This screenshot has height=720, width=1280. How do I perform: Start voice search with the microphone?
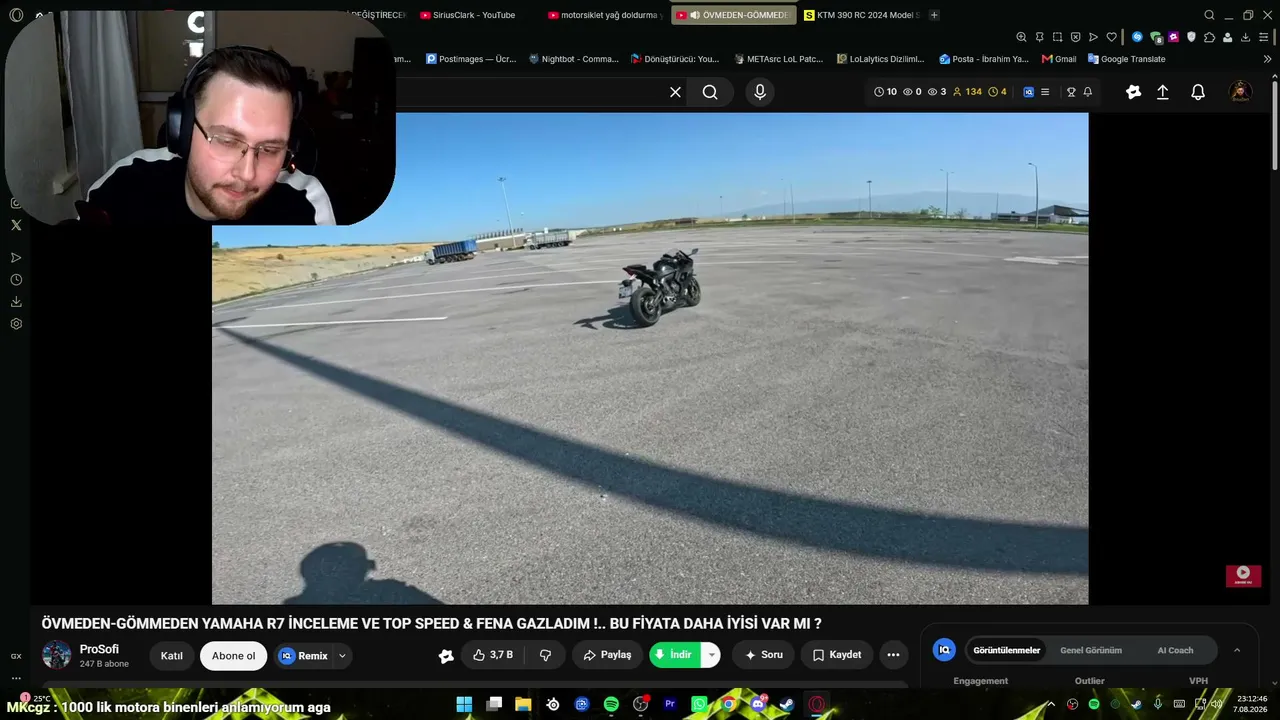pyautogui.click(x=760, y=92)
